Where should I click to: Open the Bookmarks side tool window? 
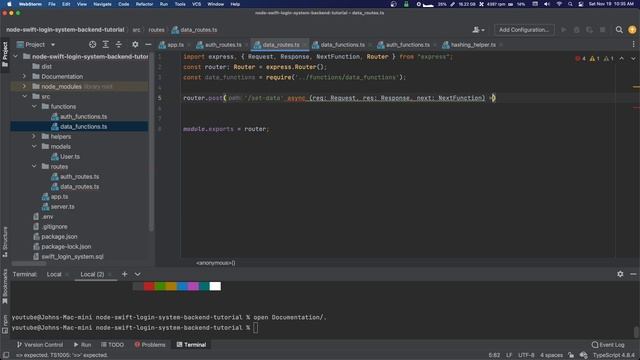5,287
